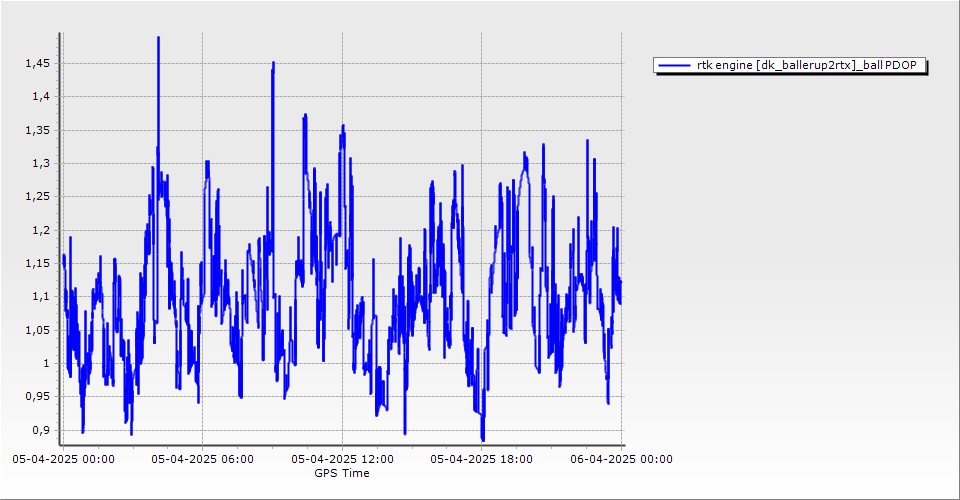
Task: Click the 06-04-2025 00:00 x-axis label
Action: click(621, 459)
